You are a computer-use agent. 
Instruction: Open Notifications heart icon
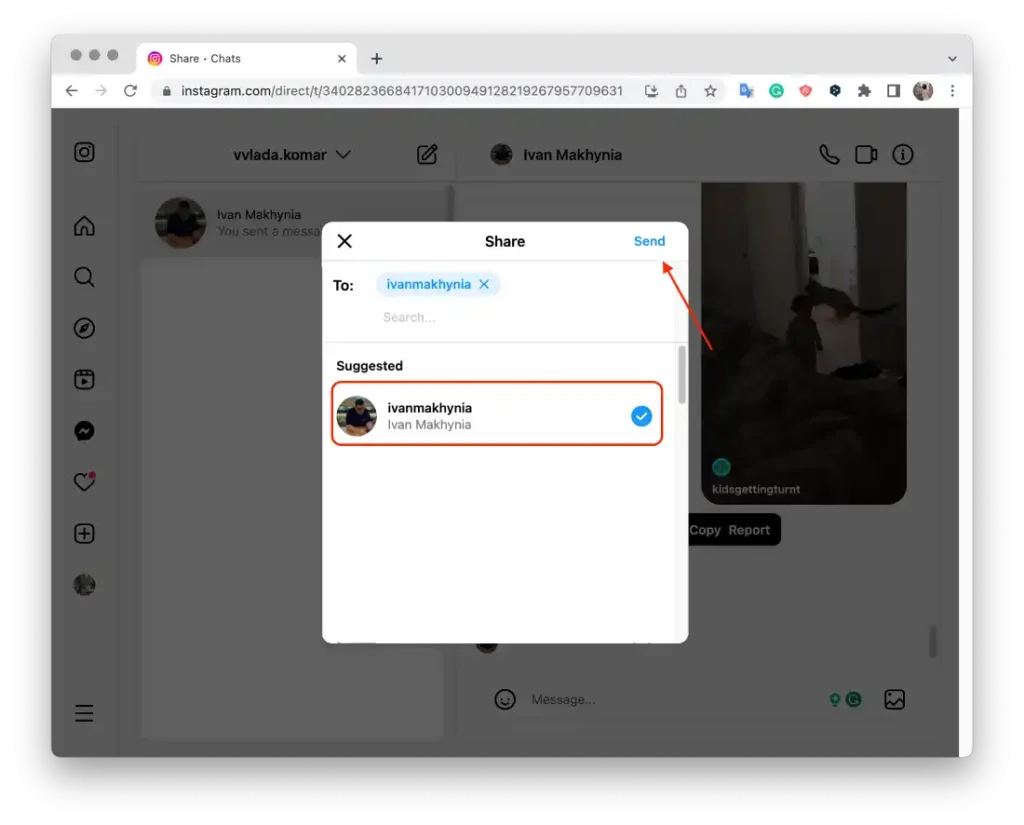(x=84, y=482)
